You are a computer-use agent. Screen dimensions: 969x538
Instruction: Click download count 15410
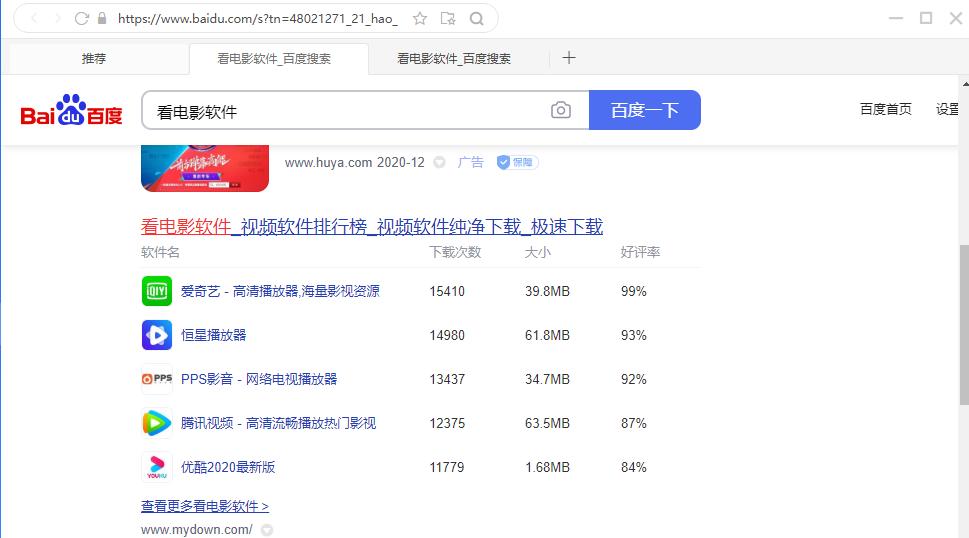coord(447,291)
